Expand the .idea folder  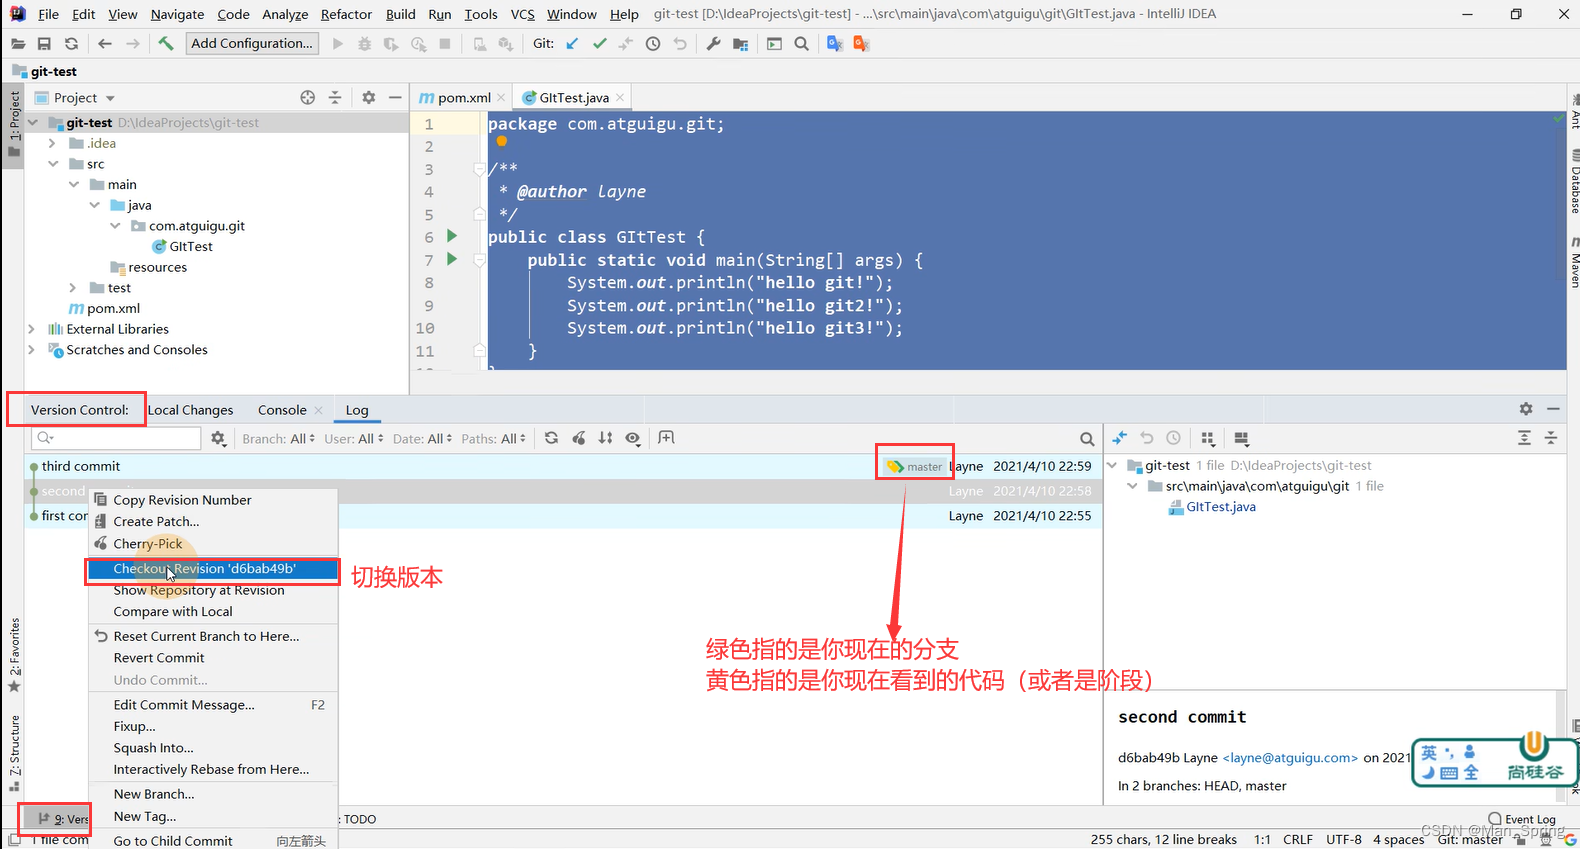[52, 143]
